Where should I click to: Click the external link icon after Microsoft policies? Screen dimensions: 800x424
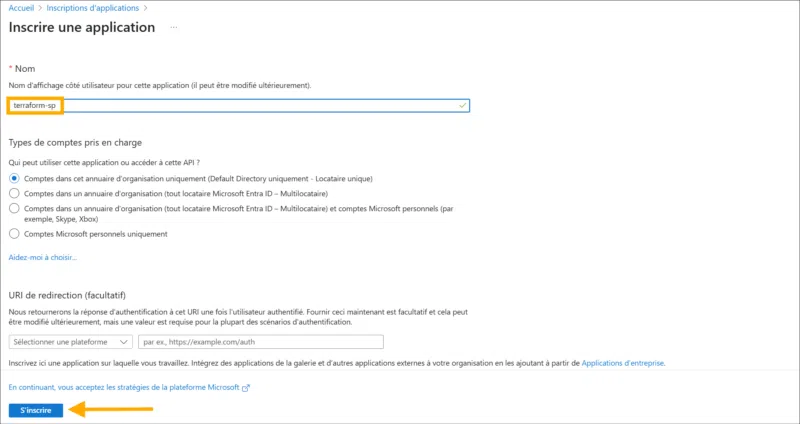(x=246, y=387)
